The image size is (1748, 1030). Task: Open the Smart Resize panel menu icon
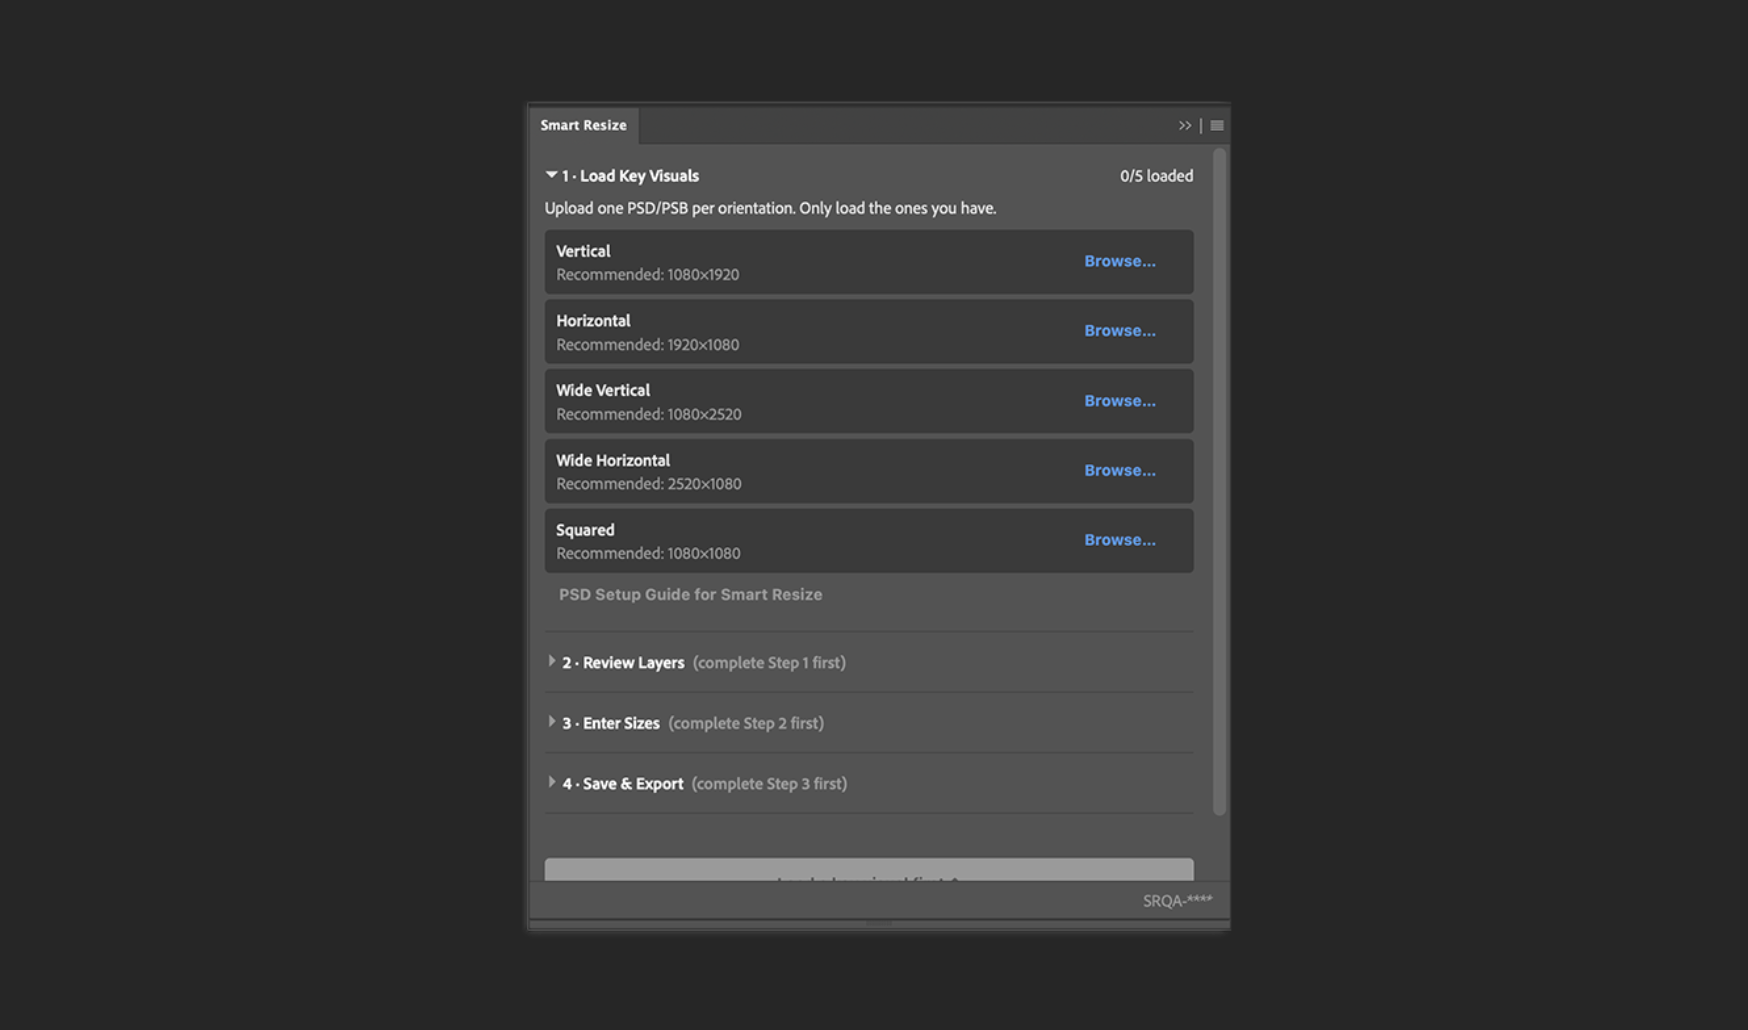pos(1217,126)
